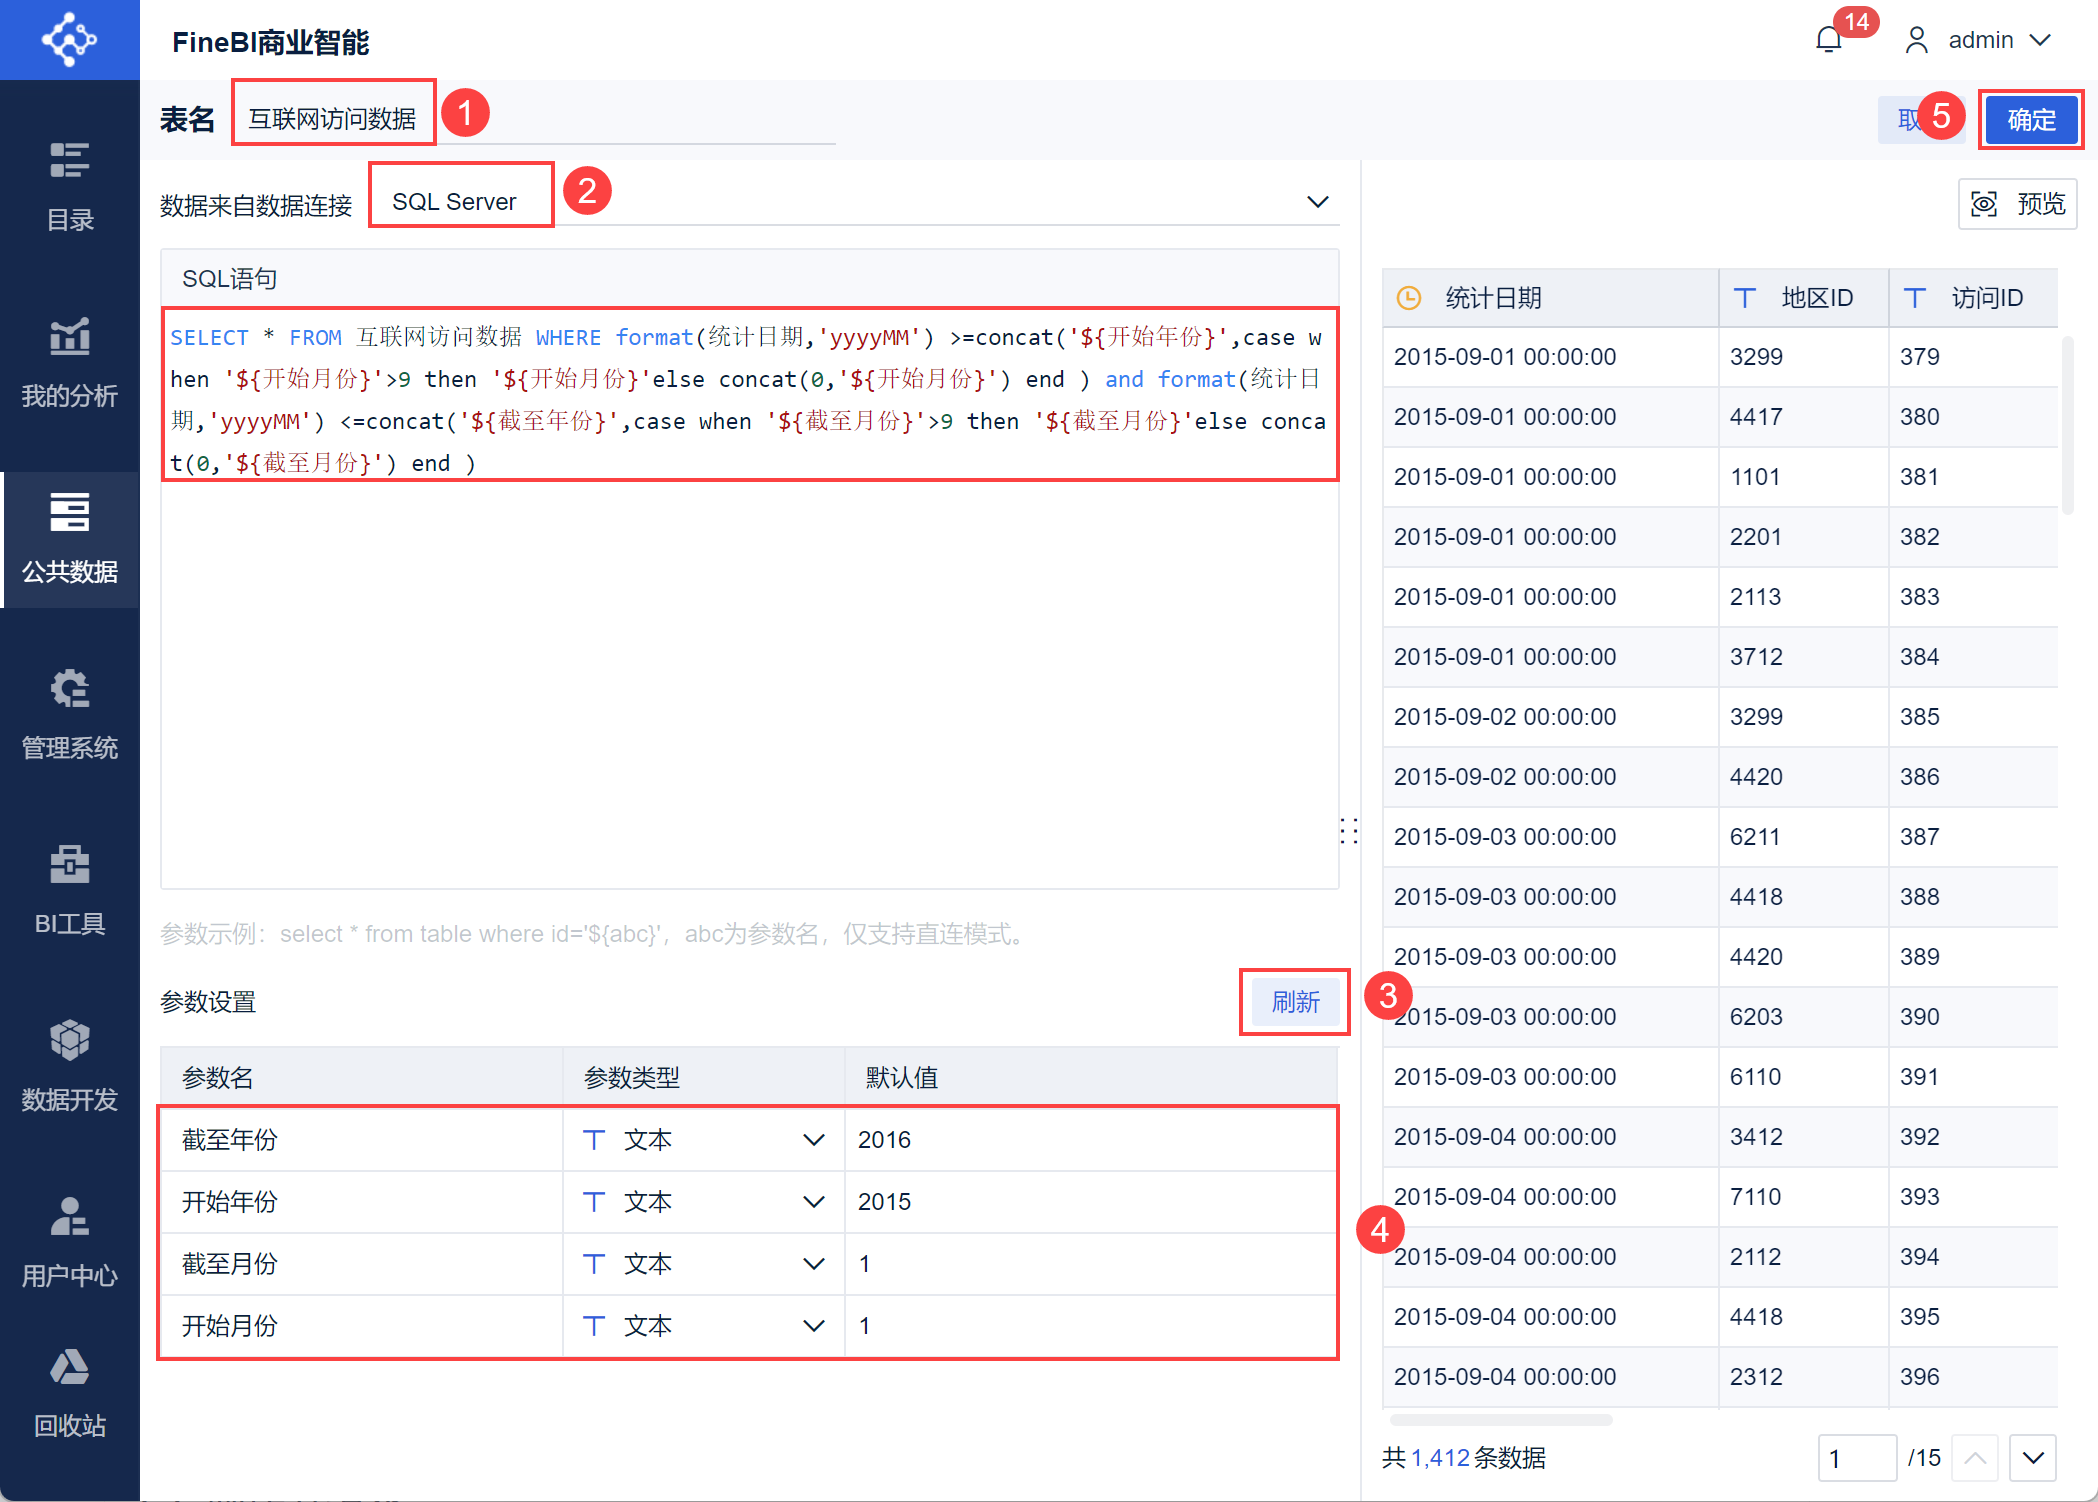Expand the SQL Server data connection dropdown
The width and height of the screenshot is (2098, 1502).
1317,202
